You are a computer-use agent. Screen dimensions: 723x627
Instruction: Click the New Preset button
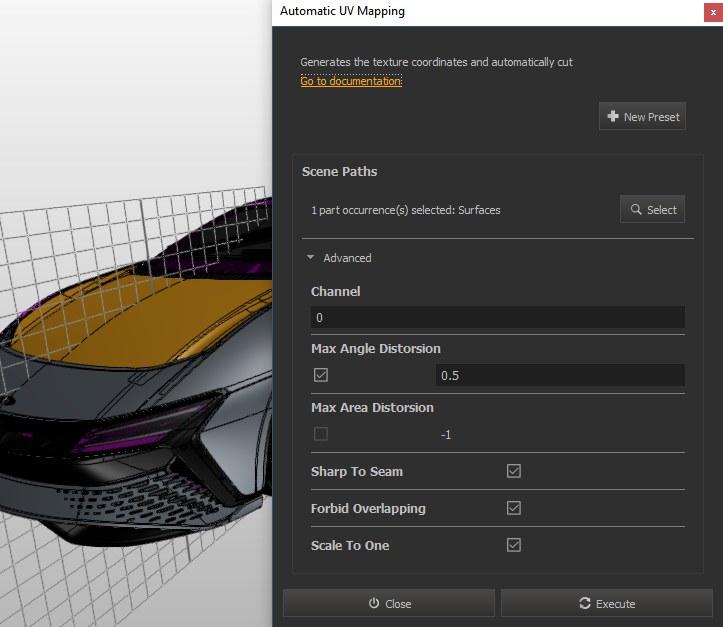pyautogui.click(x=642, y=117)
